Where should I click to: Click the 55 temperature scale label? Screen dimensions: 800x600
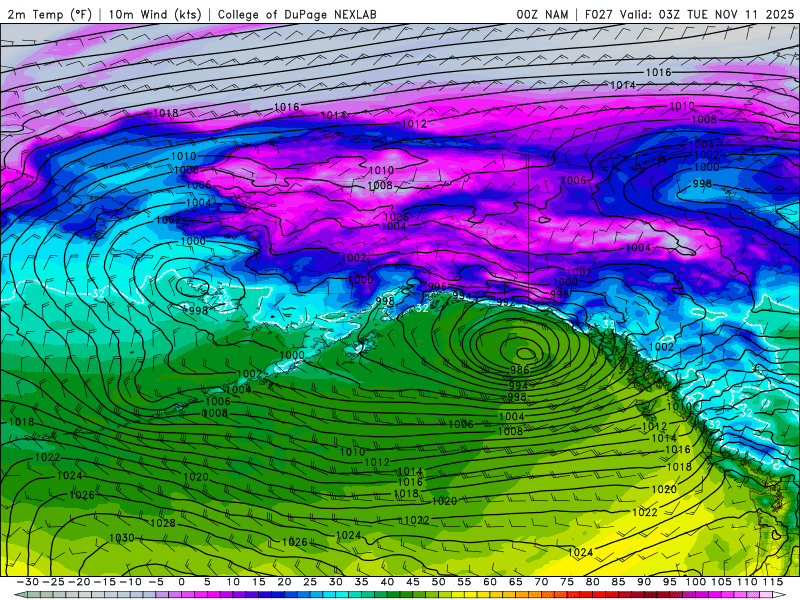[464, 582]
